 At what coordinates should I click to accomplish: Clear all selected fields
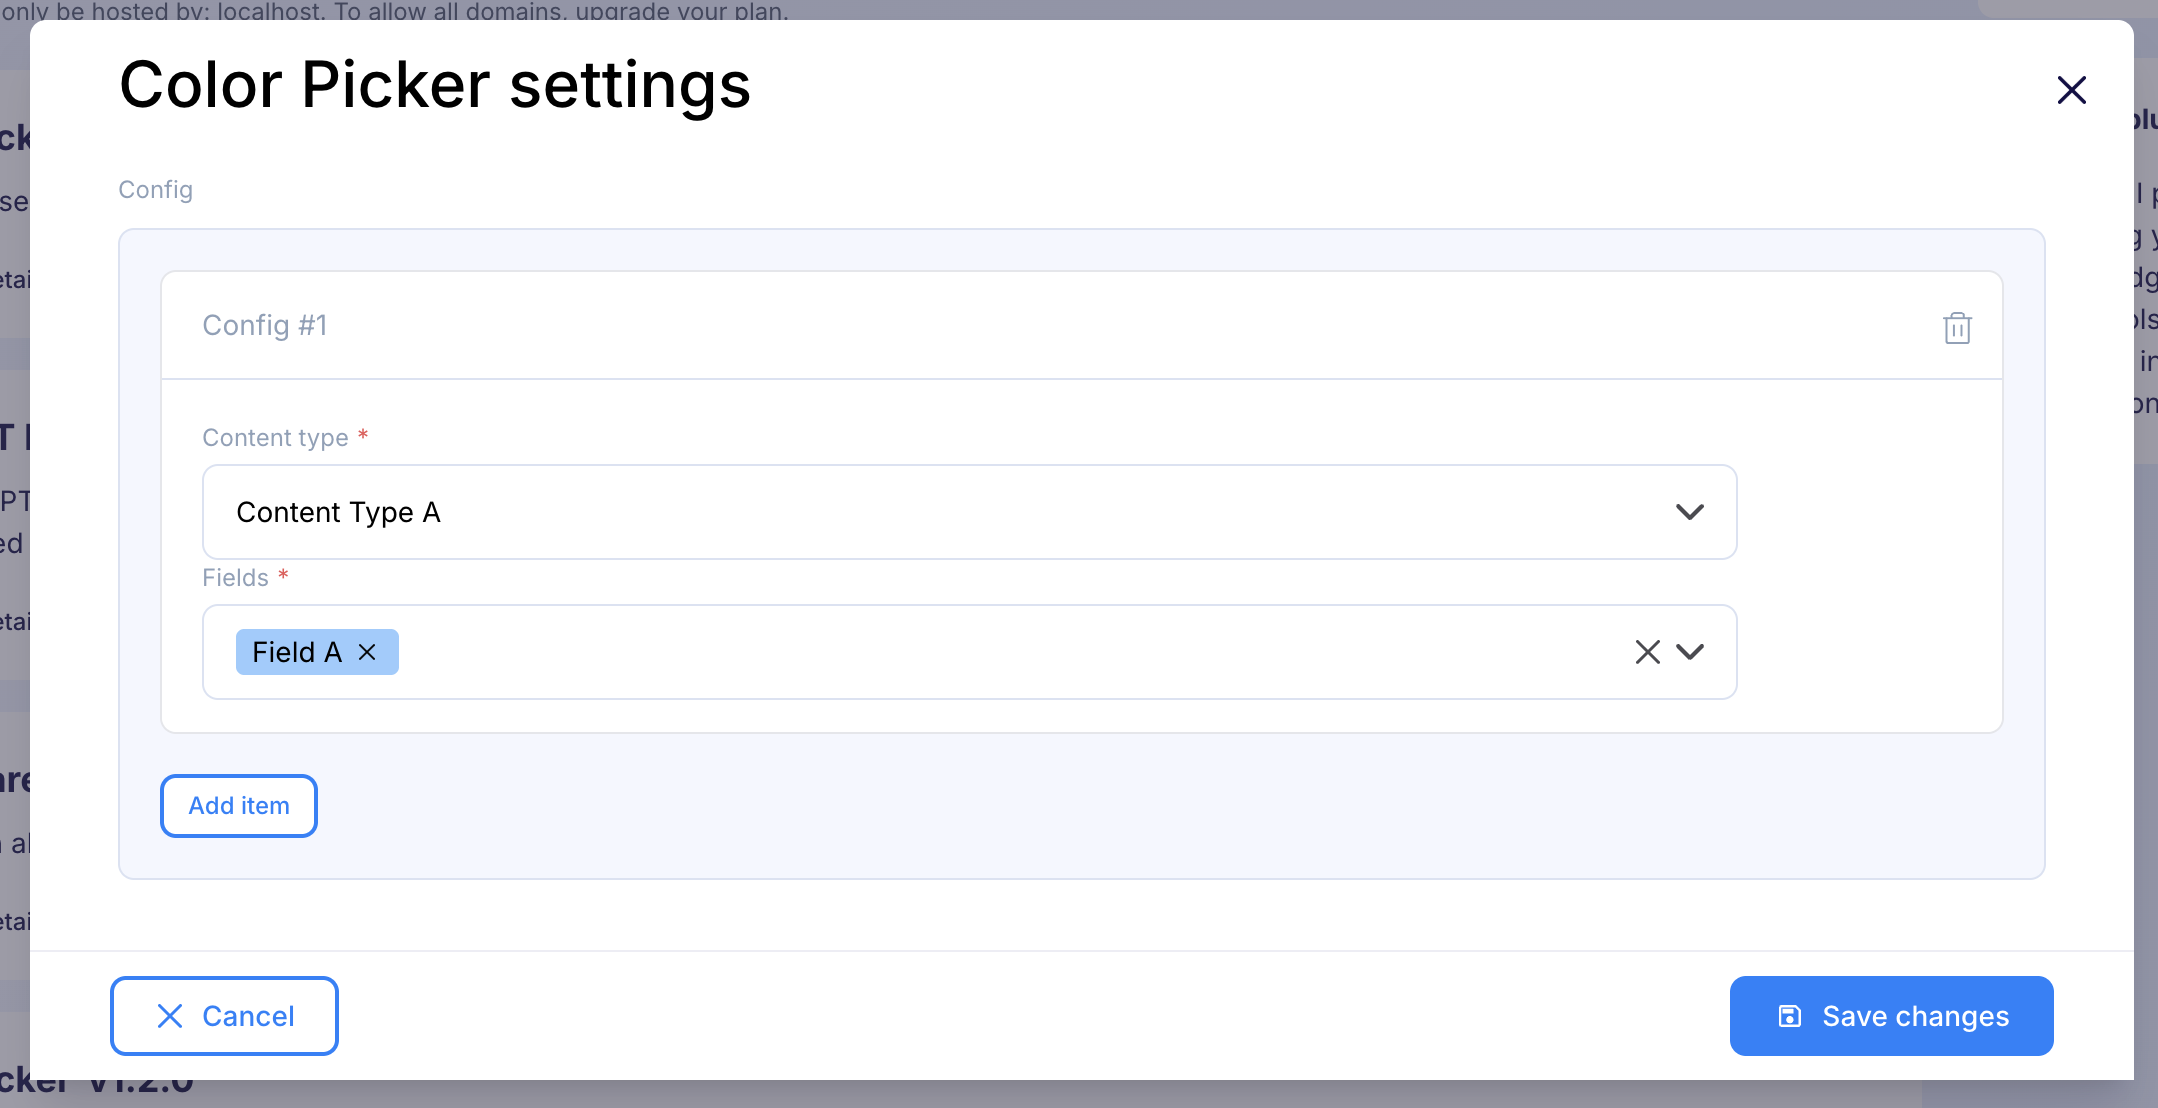point(1647,652)
